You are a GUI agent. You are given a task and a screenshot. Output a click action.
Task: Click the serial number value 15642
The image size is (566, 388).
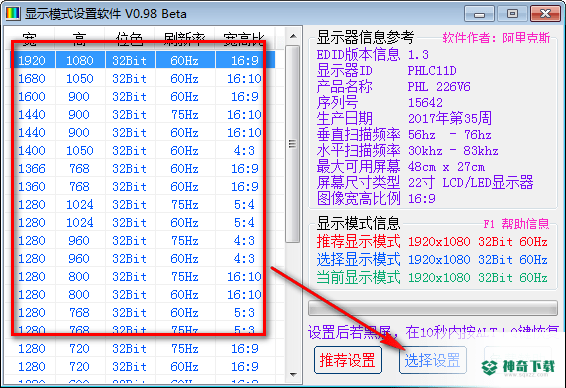[x=425, y=103]
